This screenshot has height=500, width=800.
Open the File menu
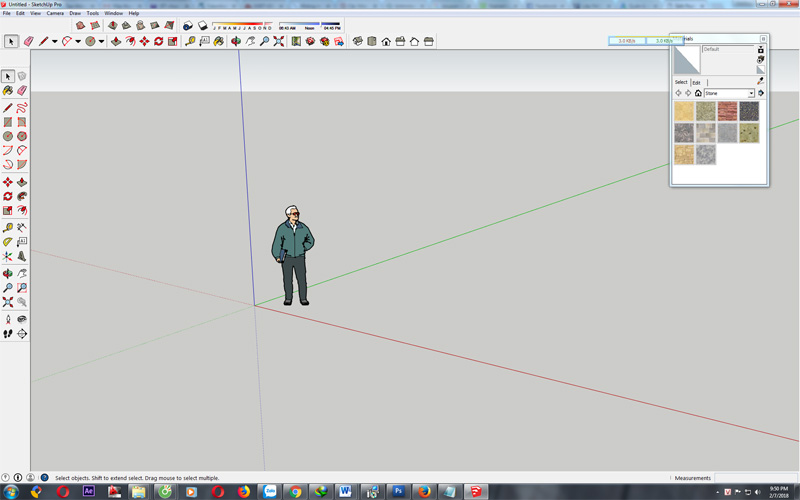pyautogui.click(x=7, y=13)
